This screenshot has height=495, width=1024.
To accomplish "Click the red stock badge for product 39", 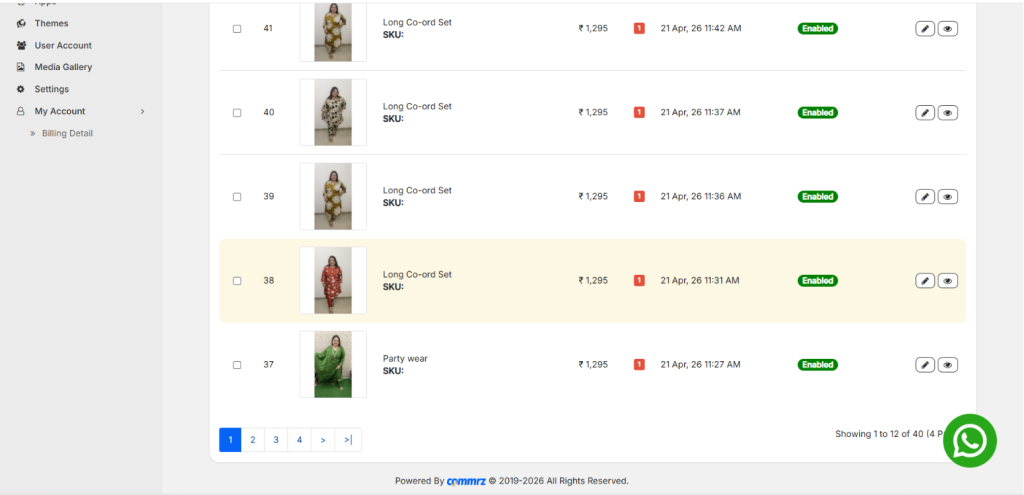I will [639, 196].
